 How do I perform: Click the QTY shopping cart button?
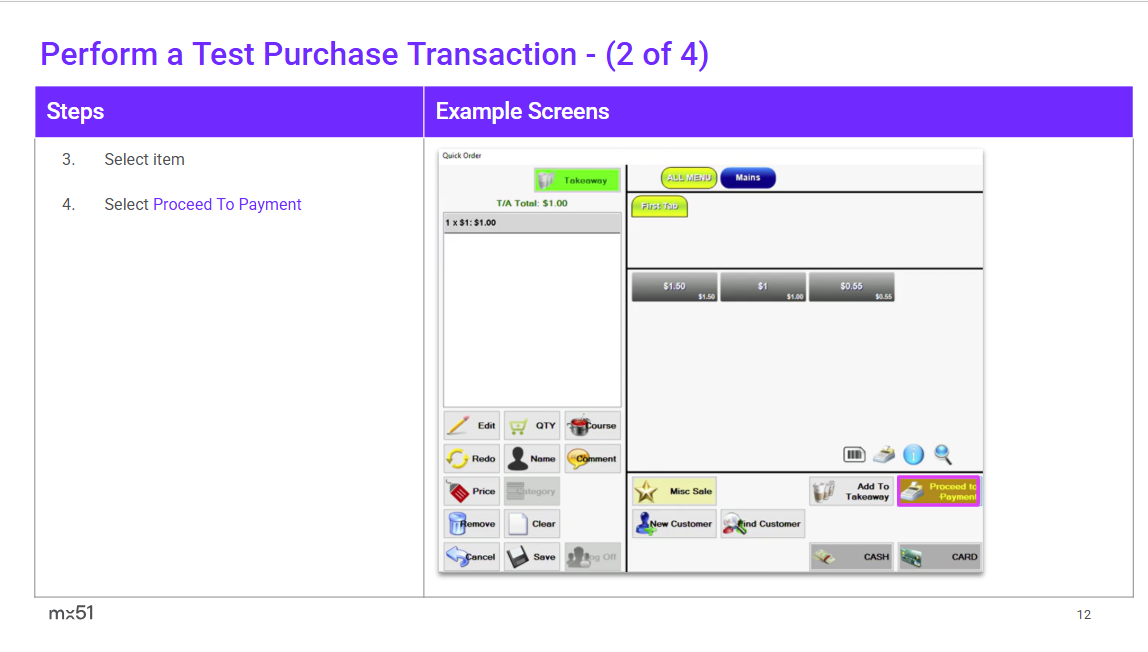[531, 425]
